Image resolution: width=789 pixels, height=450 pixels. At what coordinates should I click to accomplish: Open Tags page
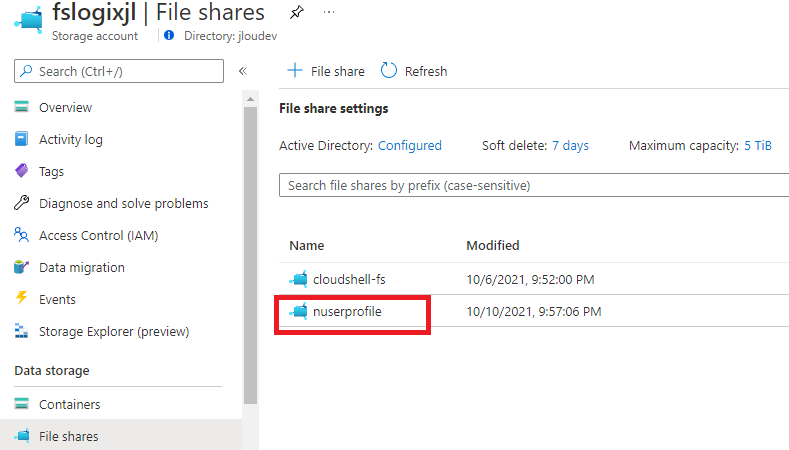(51, 172)
